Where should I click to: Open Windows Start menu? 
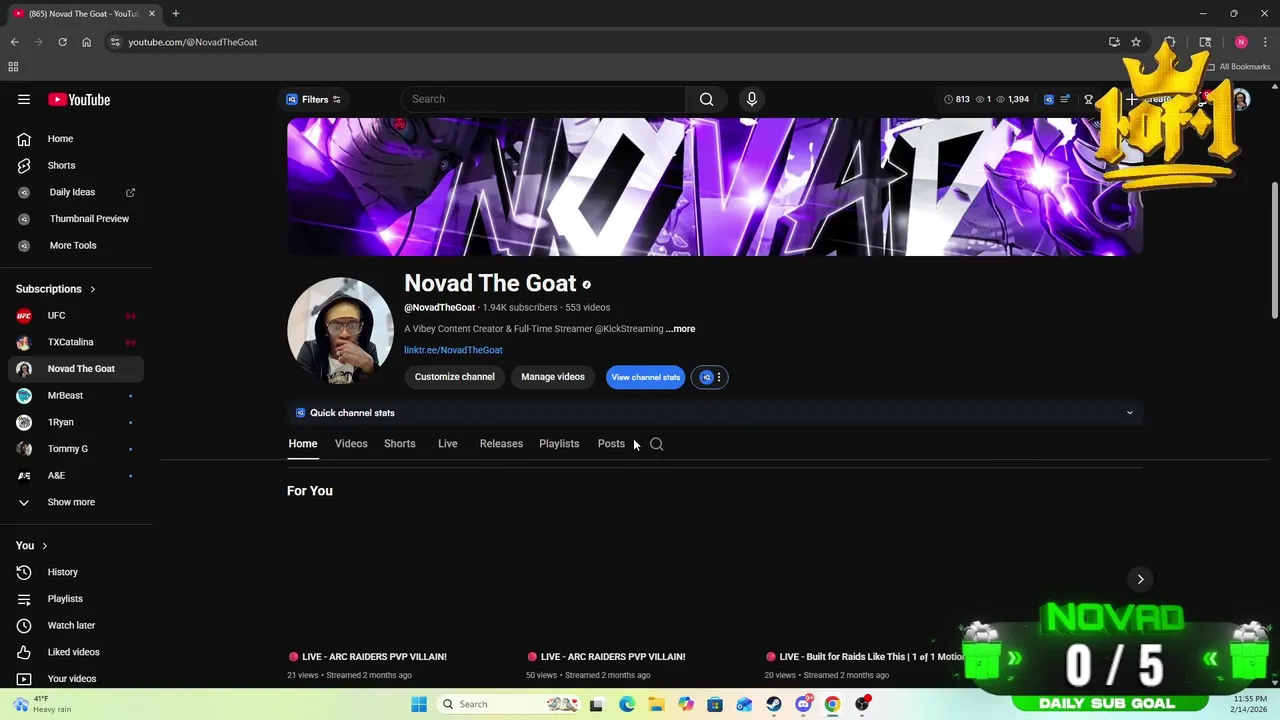click(x=419, y=704)
